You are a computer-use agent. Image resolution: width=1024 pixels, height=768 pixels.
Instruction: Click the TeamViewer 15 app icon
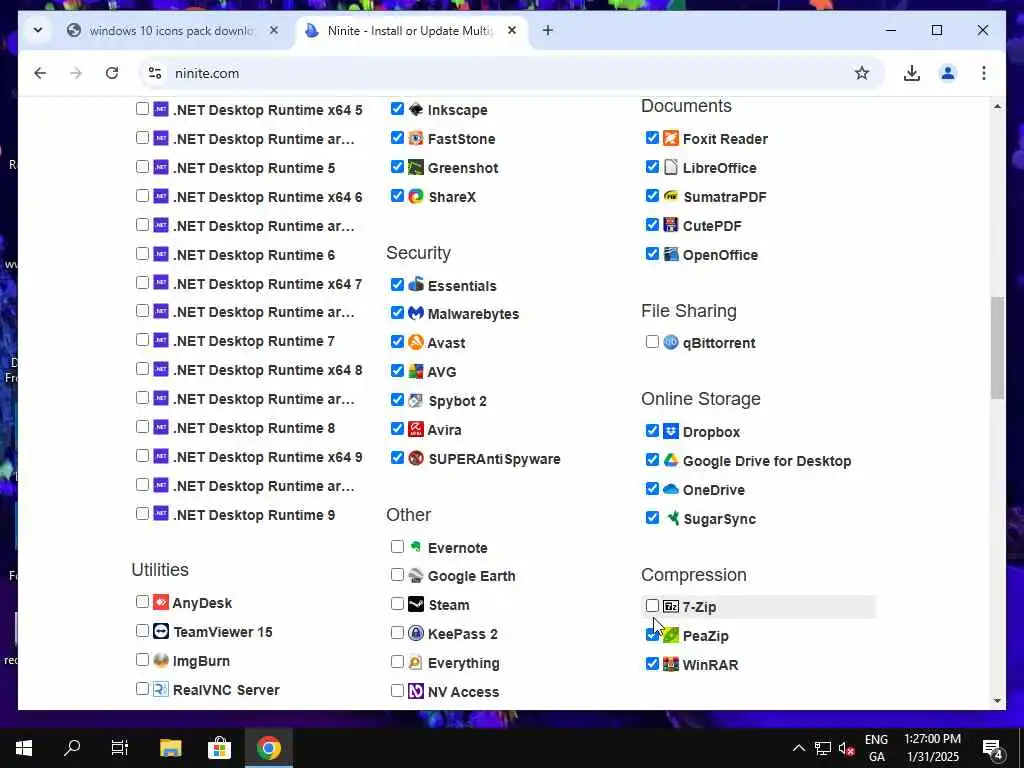pos(161,631)
